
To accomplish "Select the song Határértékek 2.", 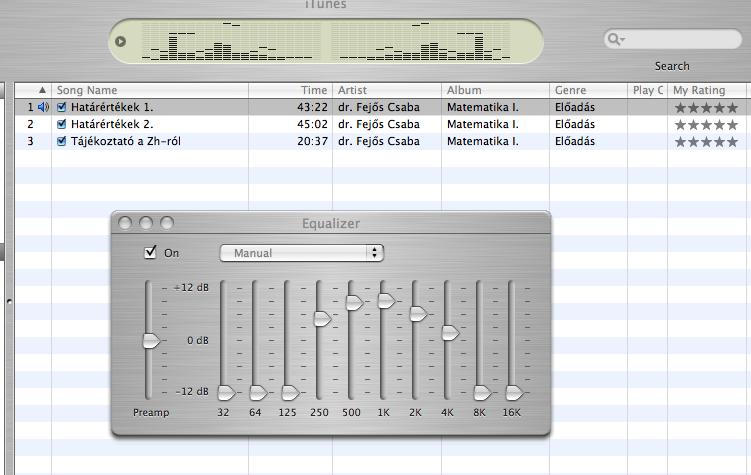I will (112, 124).
